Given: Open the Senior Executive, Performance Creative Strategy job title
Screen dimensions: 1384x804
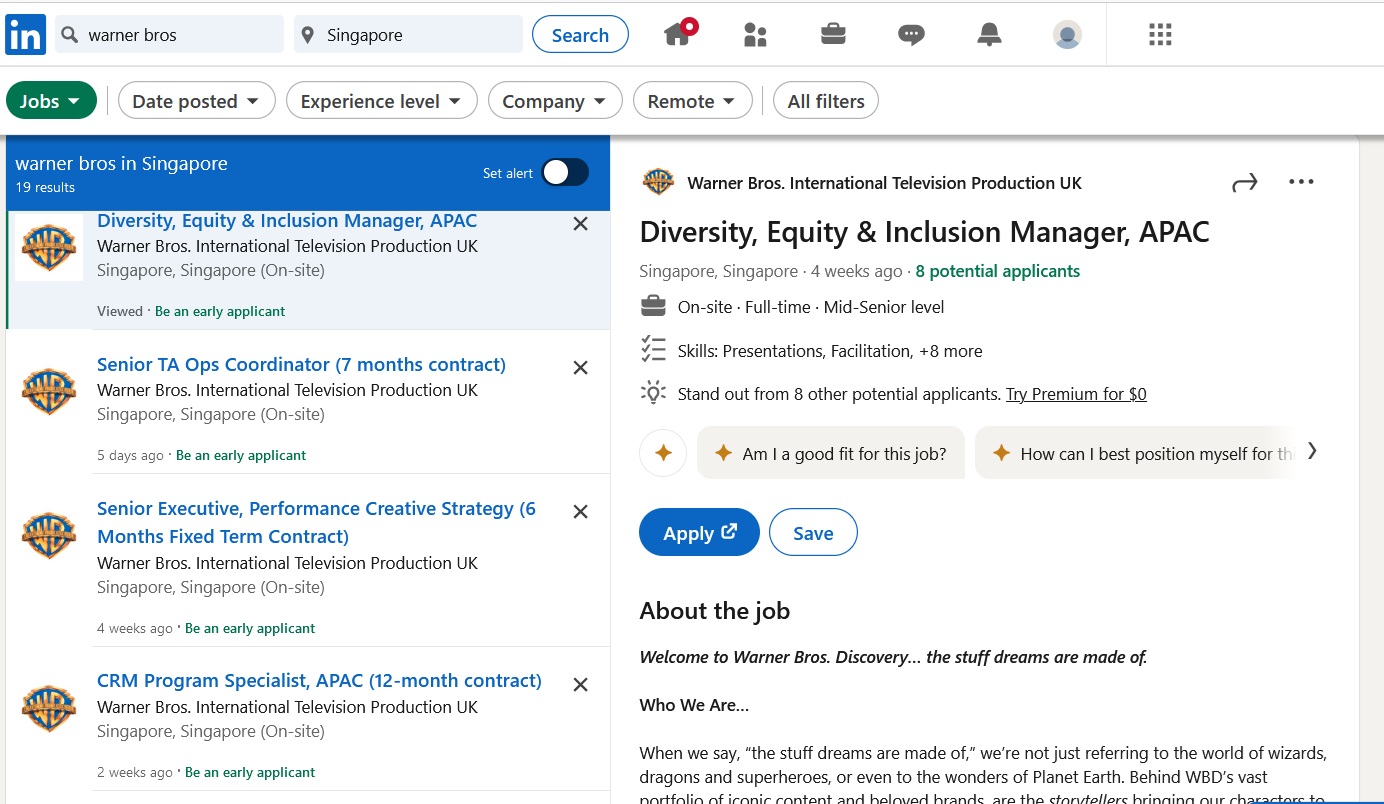Looking at the screenshot, I should click(316, 522).
